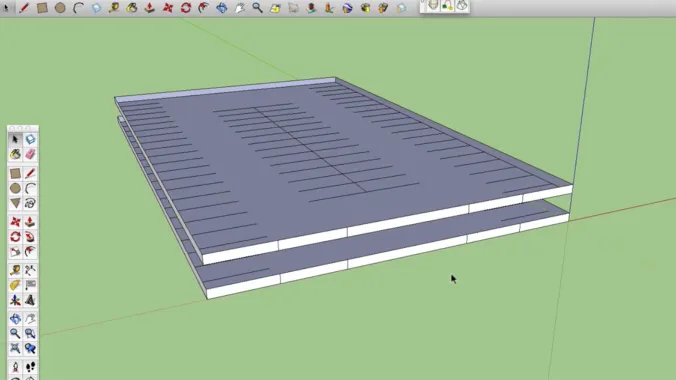
Task: Click Zoom magnifier in left tool palette
Action: coord(15,333)
